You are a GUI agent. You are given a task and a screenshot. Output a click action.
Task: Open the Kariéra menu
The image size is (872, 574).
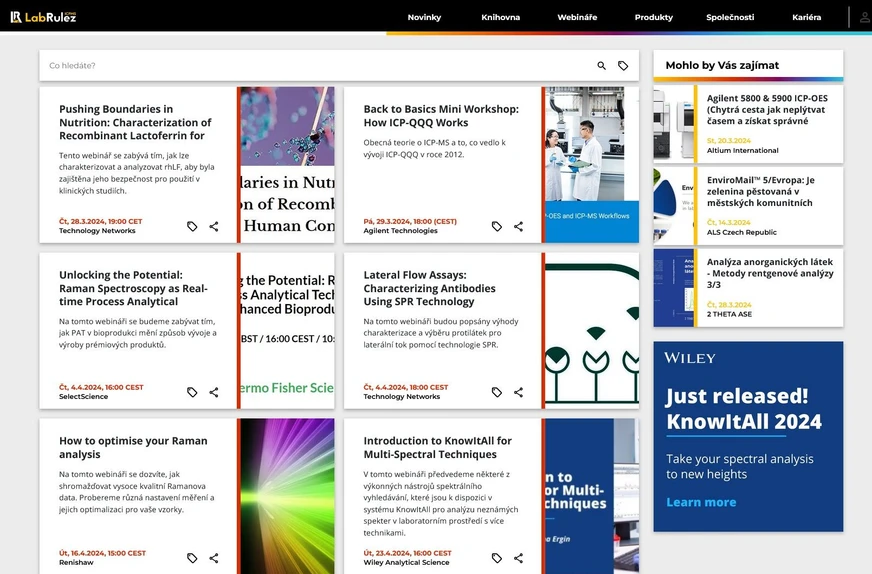pyautogui.click(x=806, y=17)
